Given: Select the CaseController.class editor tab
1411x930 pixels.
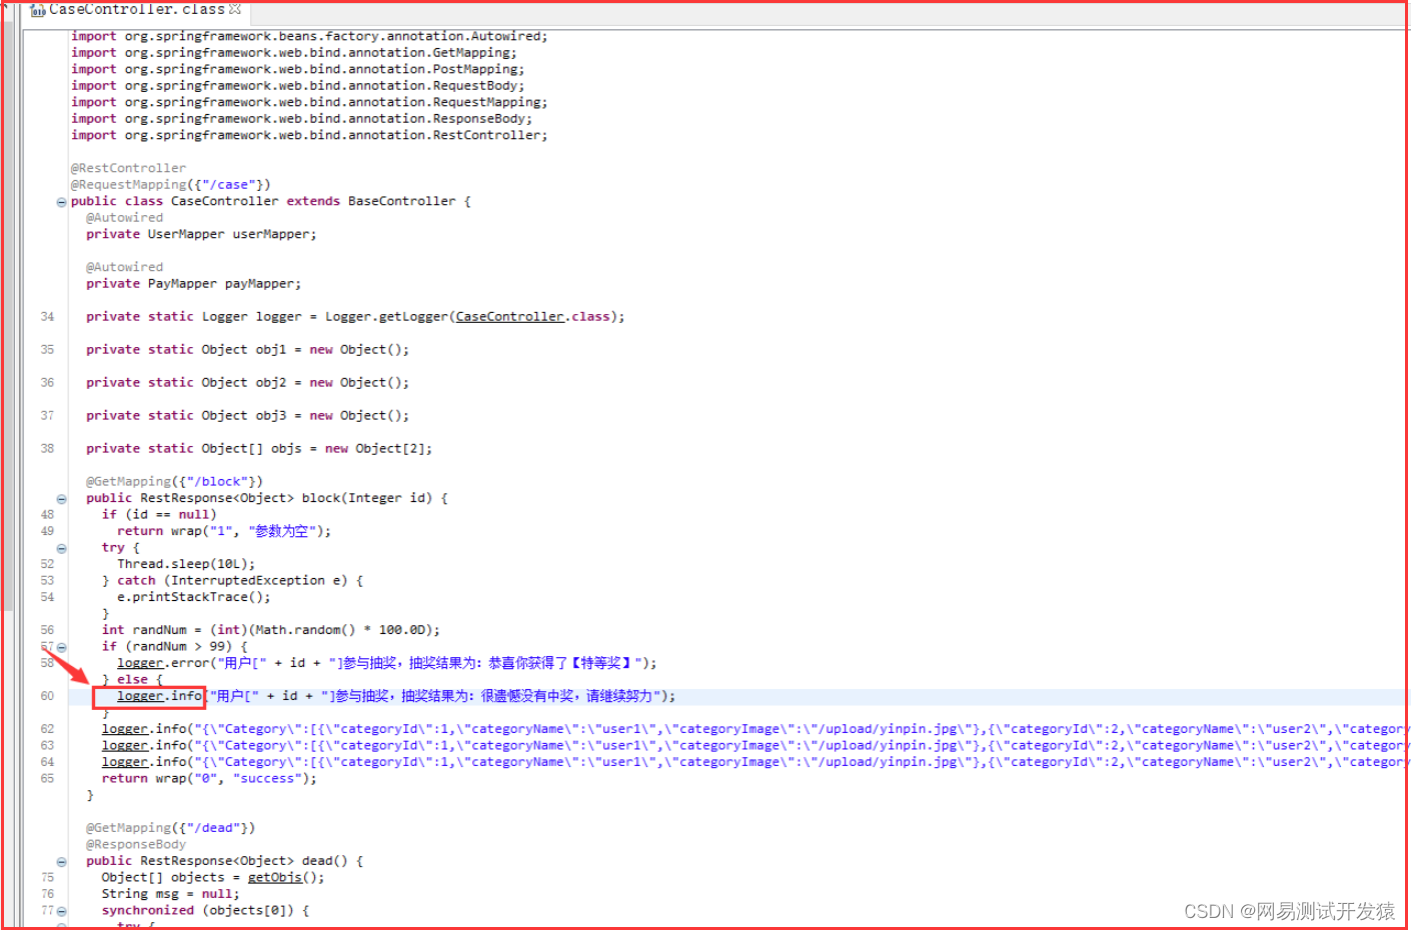Looking at the screenshot, I should [136, 9].
